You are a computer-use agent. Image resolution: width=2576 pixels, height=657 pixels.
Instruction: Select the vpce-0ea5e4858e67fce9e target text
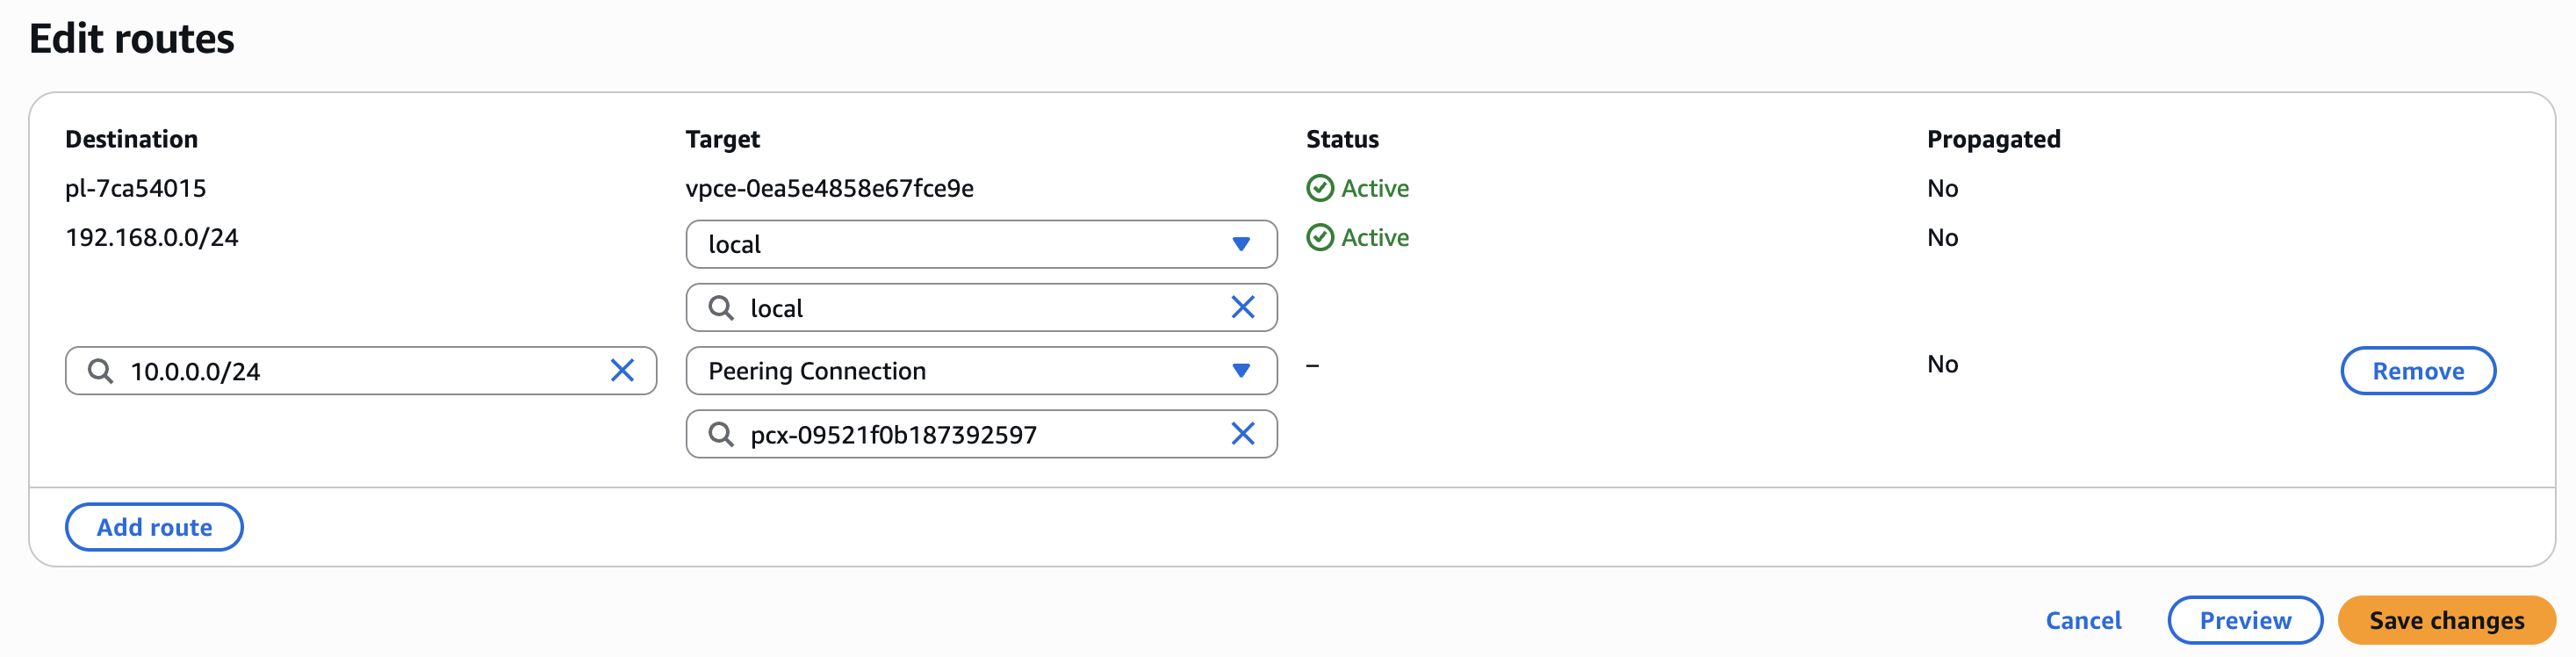[829, 188]
